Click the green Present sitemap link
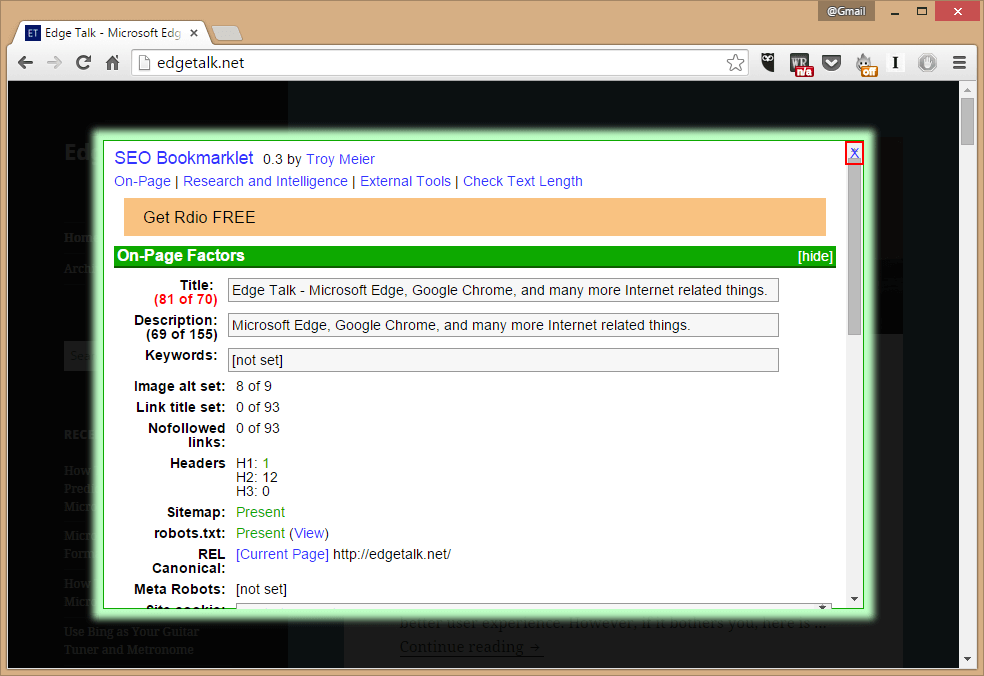Viewport: 984px width, 676px height. click(x=260, y=512)
